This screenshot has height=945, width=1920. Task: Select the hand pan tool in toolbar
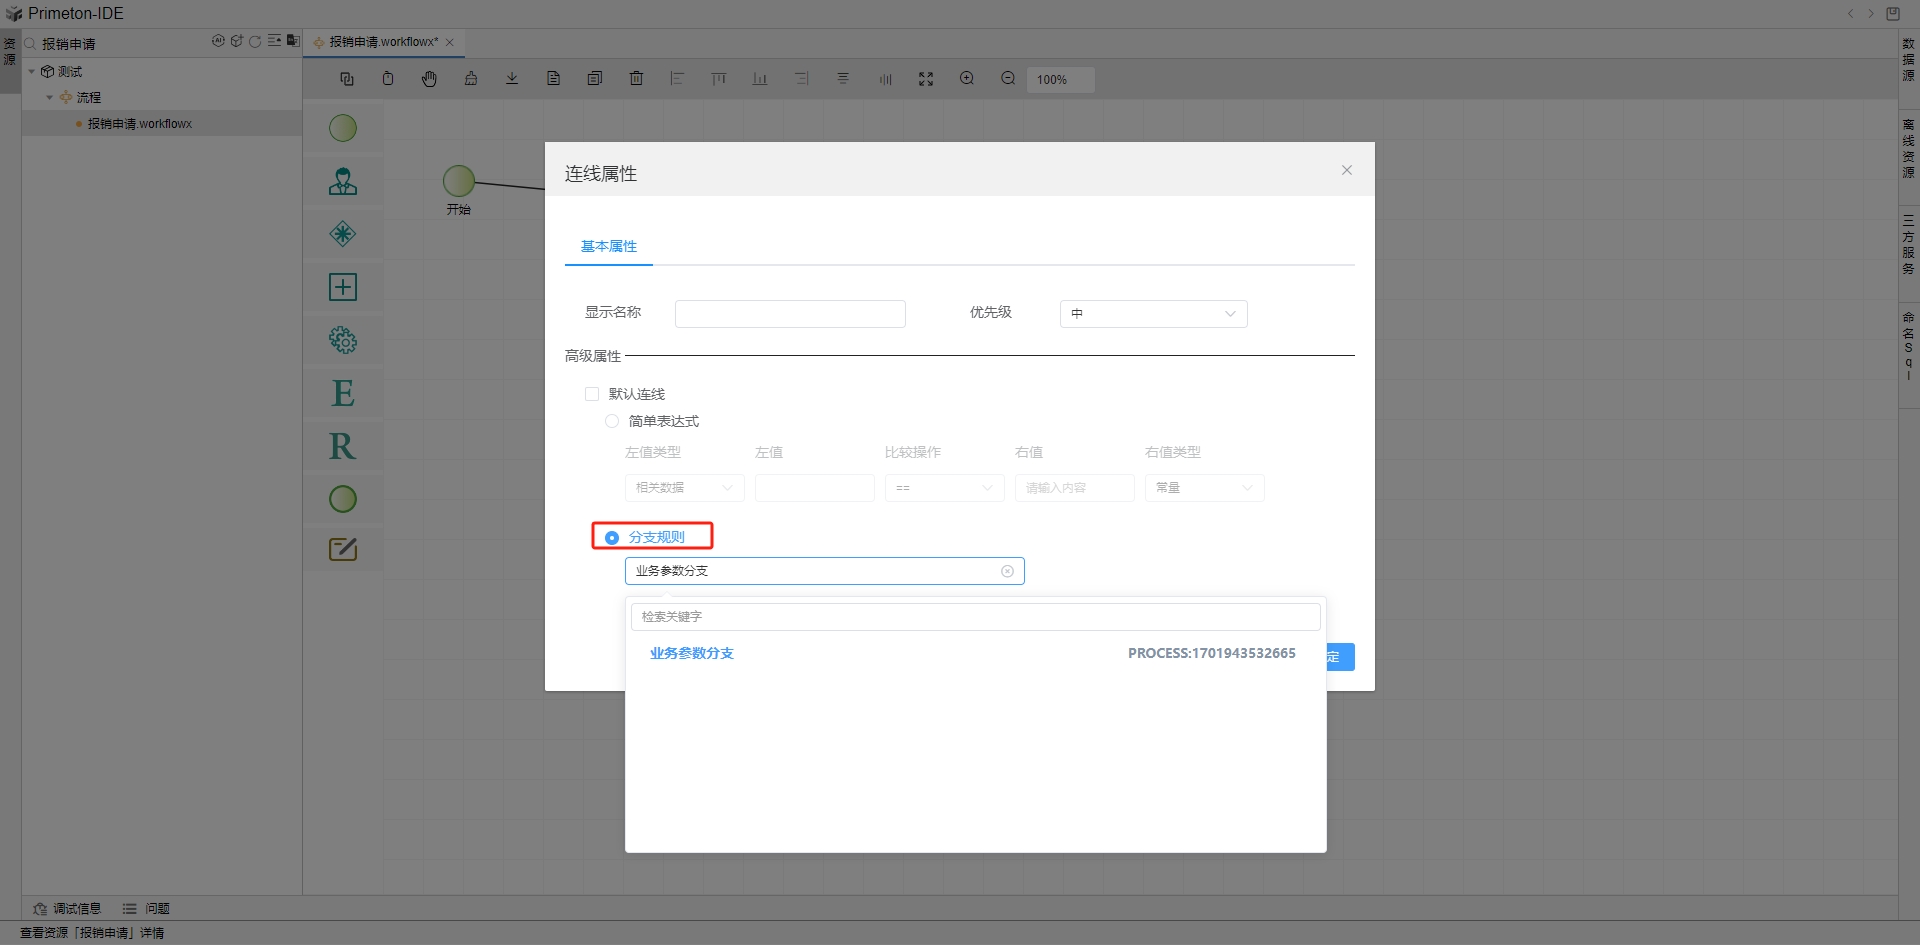click(x=429, y=79)
